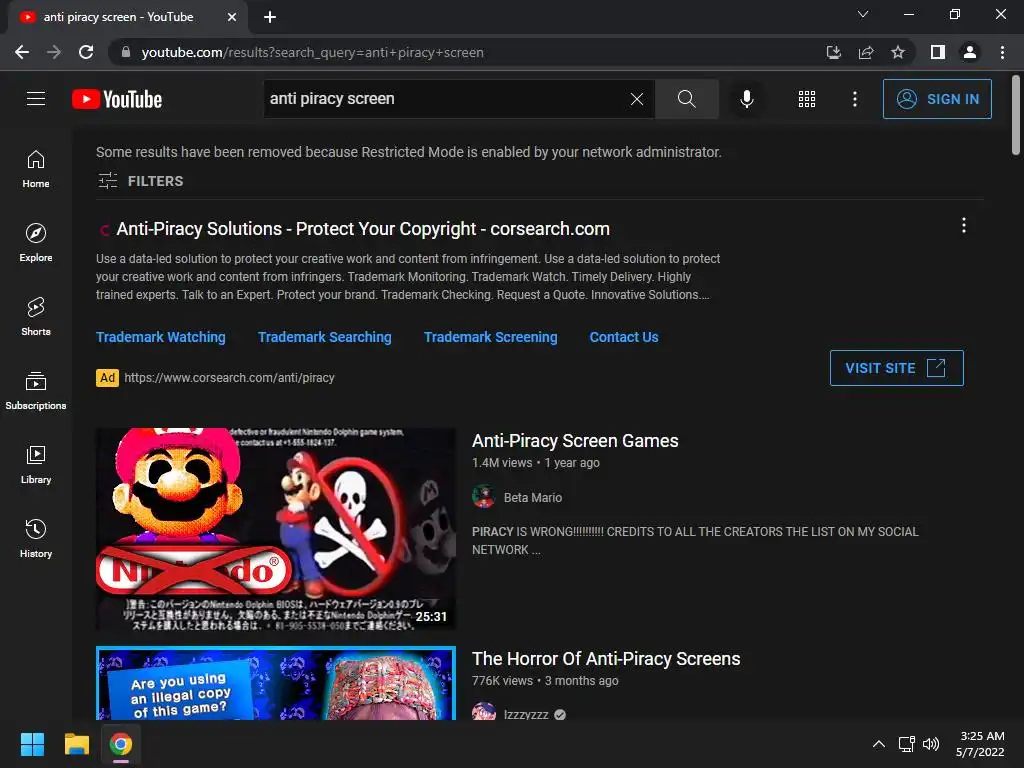Open the Chrome profile icon
Screen dimensions: 1024x768
pyautogui.click(x=970, y=52)
